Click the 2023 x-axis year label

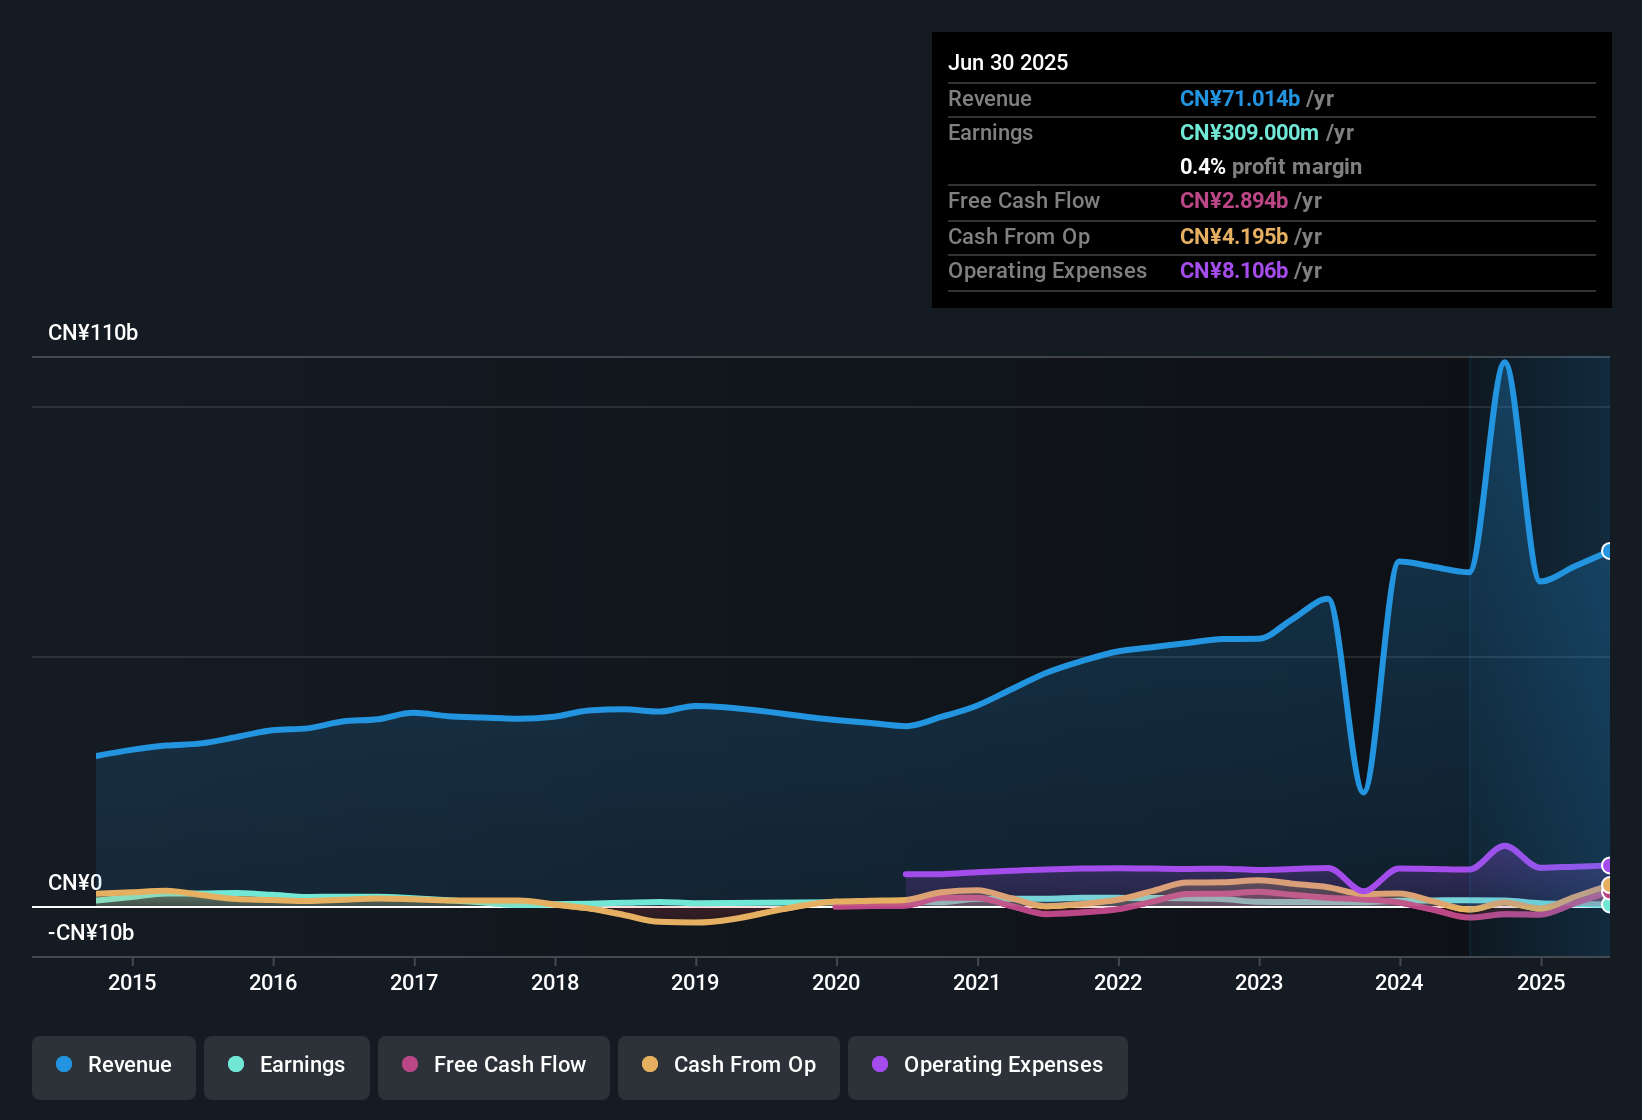[1259, 982]
